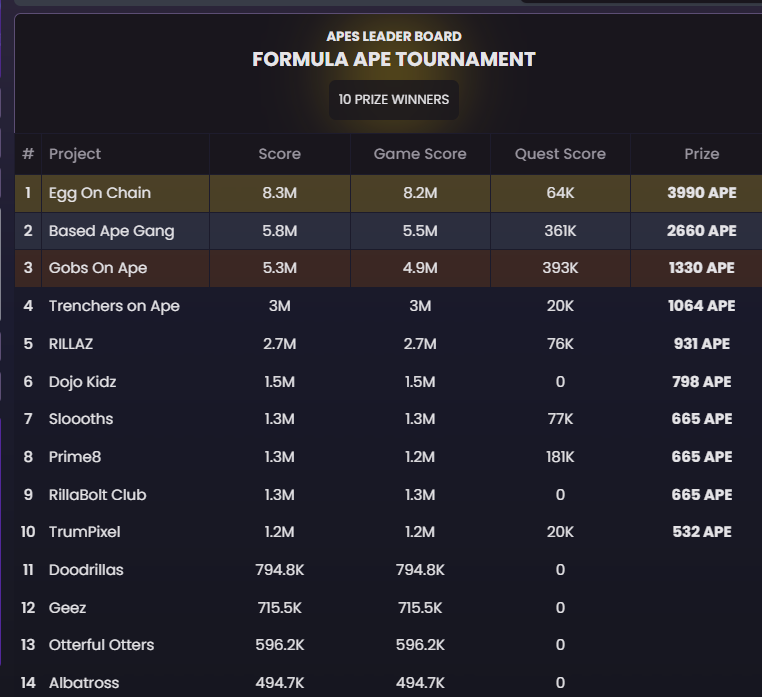Click TrumPixel's 20K quest score
Viewport: 762px width, 697px height.
(560, 532)
